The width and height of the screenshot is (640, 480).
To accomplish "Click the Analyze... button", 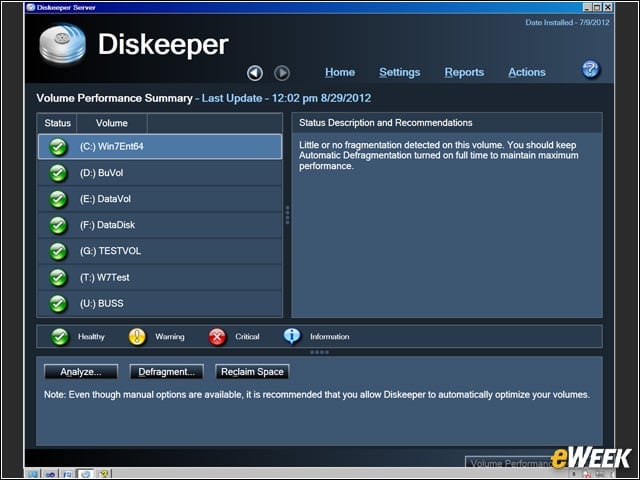I will [81, 372].
